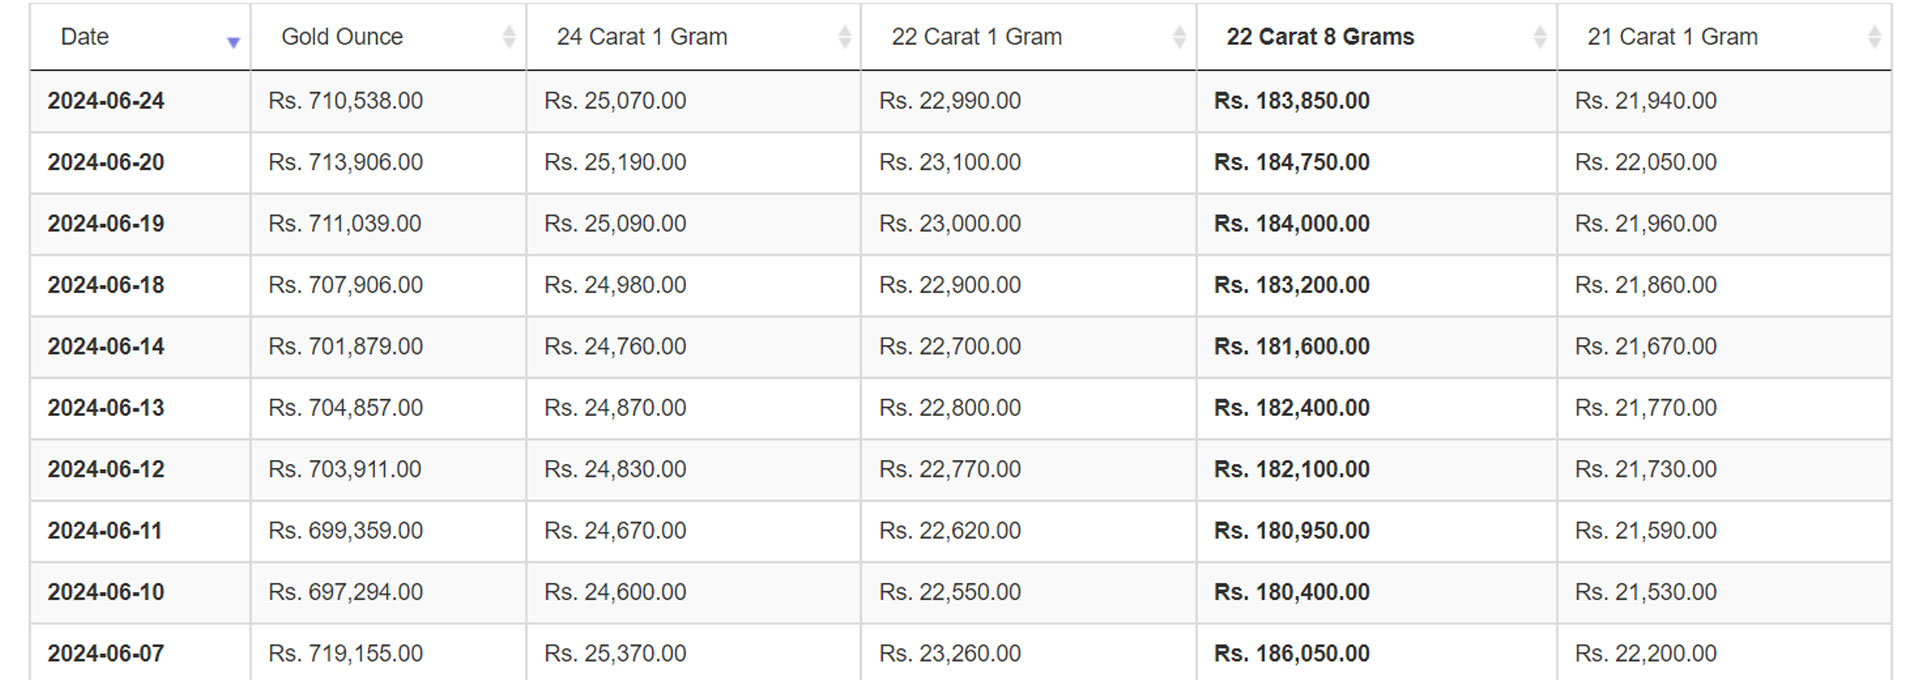1920x680 pixels.
Task: Click the 2024-06-11 row date
Action: 105,531
